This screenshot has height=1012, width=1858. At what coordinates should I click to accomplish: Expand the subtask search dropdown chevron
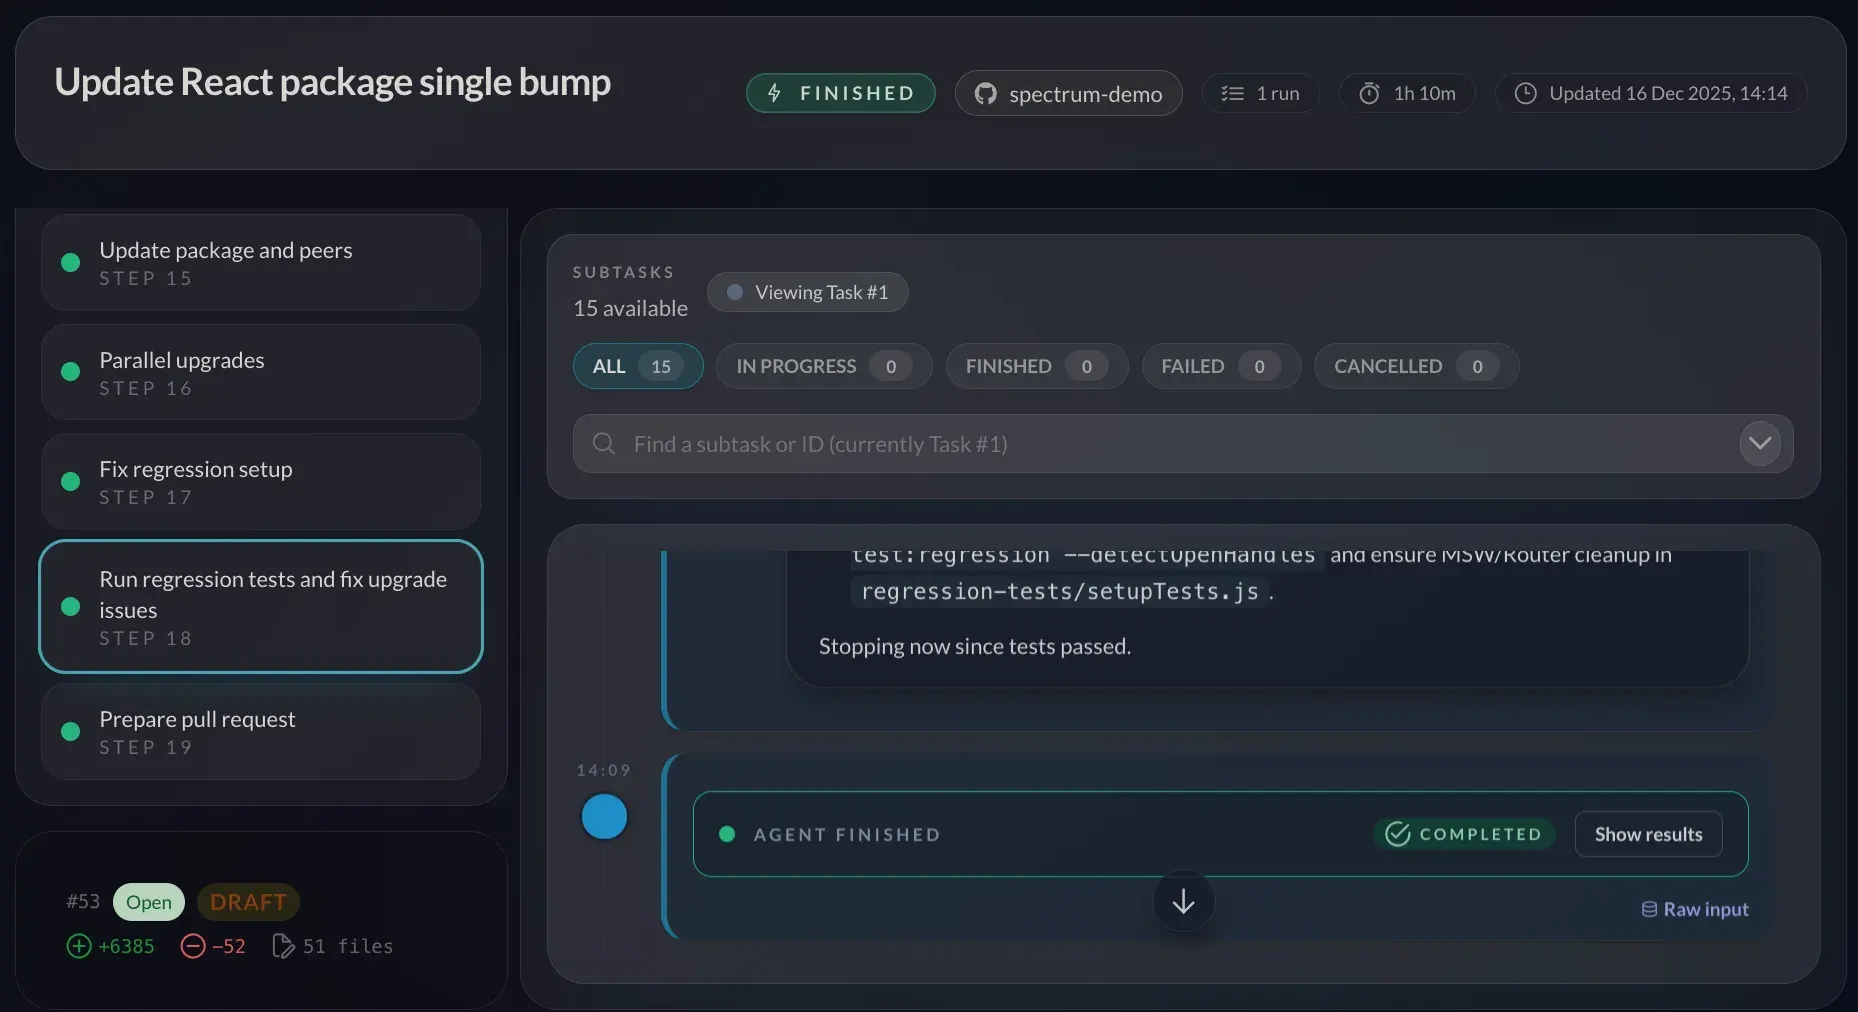1759,443
